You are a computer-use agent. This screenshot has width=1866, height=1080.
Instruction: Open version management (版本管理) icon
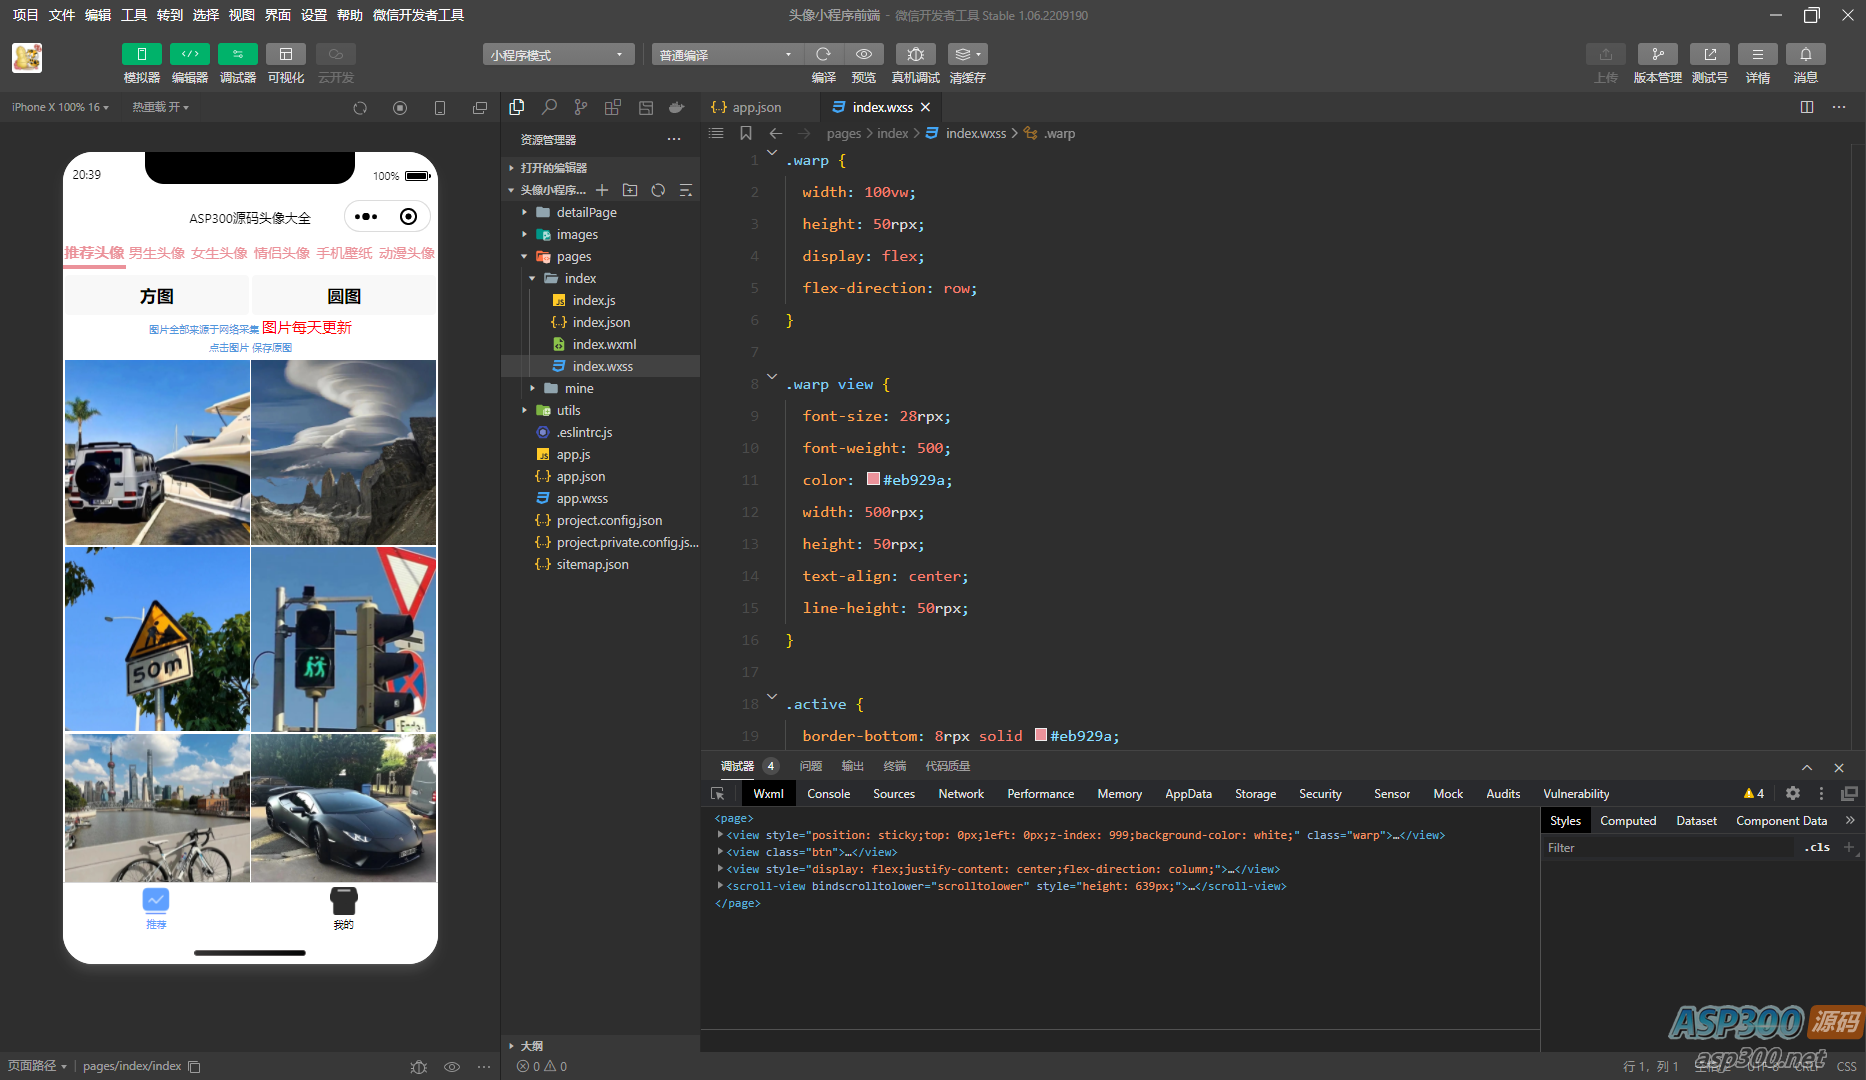click(x=1657, y=55)
